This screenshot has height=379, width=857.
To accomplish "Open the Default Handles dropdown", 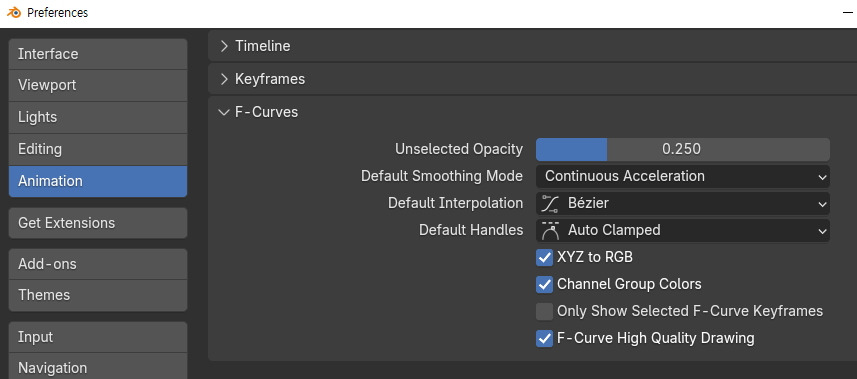I will pyautogui.click(x=683, y=230).
